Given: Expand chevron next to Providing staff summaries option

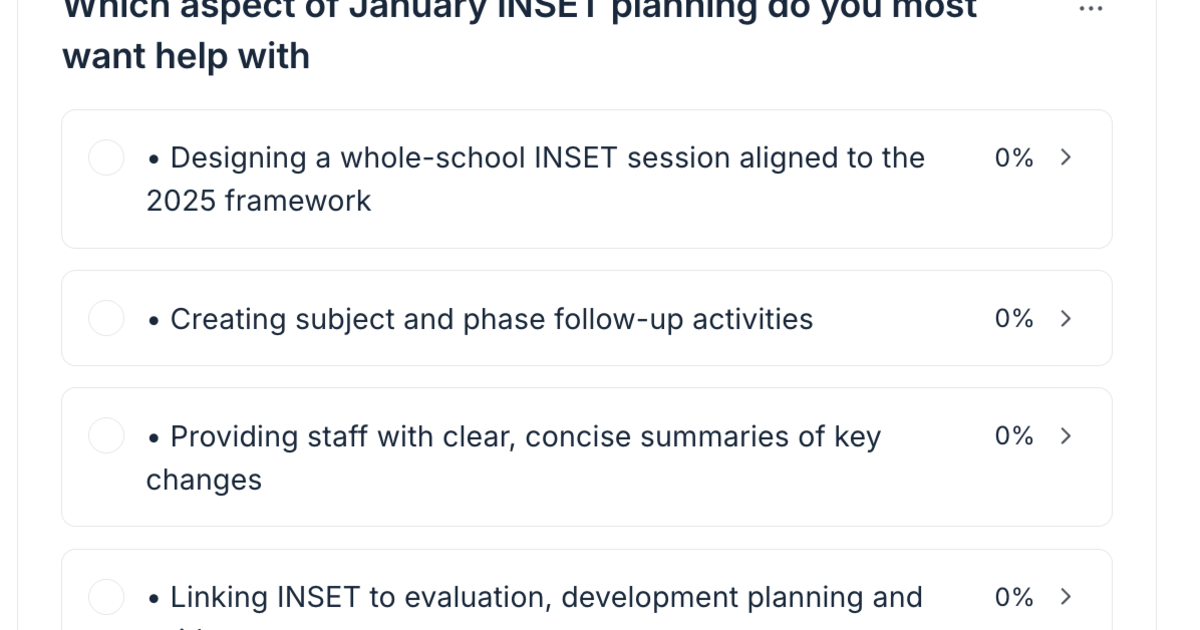Looking at the screenshot, I should point(1066,436).
